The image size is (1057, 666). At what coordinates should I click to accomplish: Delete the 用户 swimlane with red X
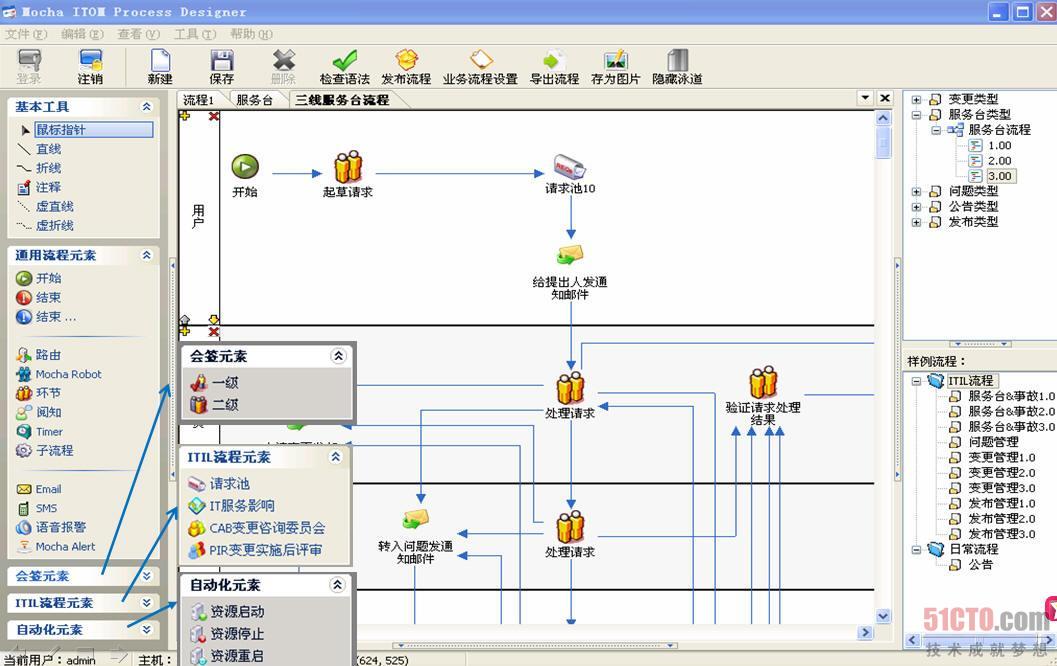tap(214, 117)
